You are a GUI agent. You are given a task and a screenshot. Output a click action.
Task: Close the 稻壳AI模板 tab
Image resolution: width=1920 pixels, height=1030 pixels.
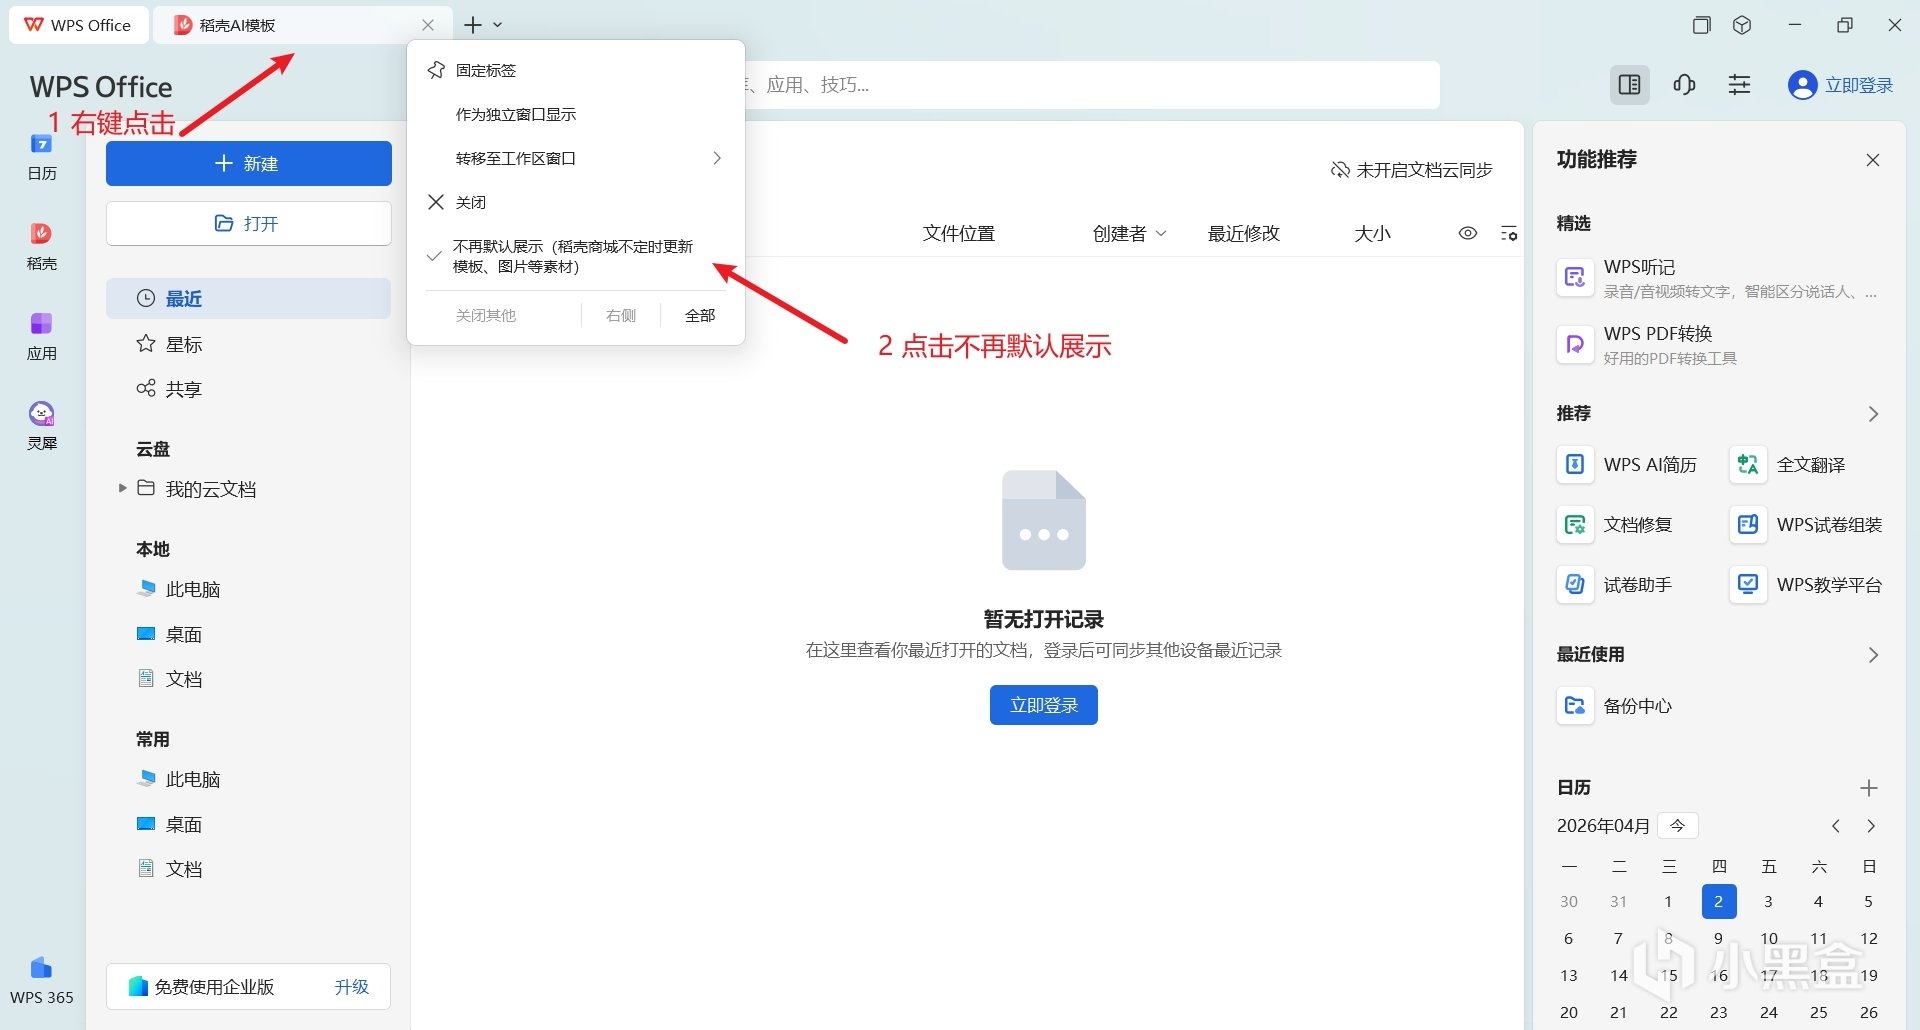click(428, 25)
